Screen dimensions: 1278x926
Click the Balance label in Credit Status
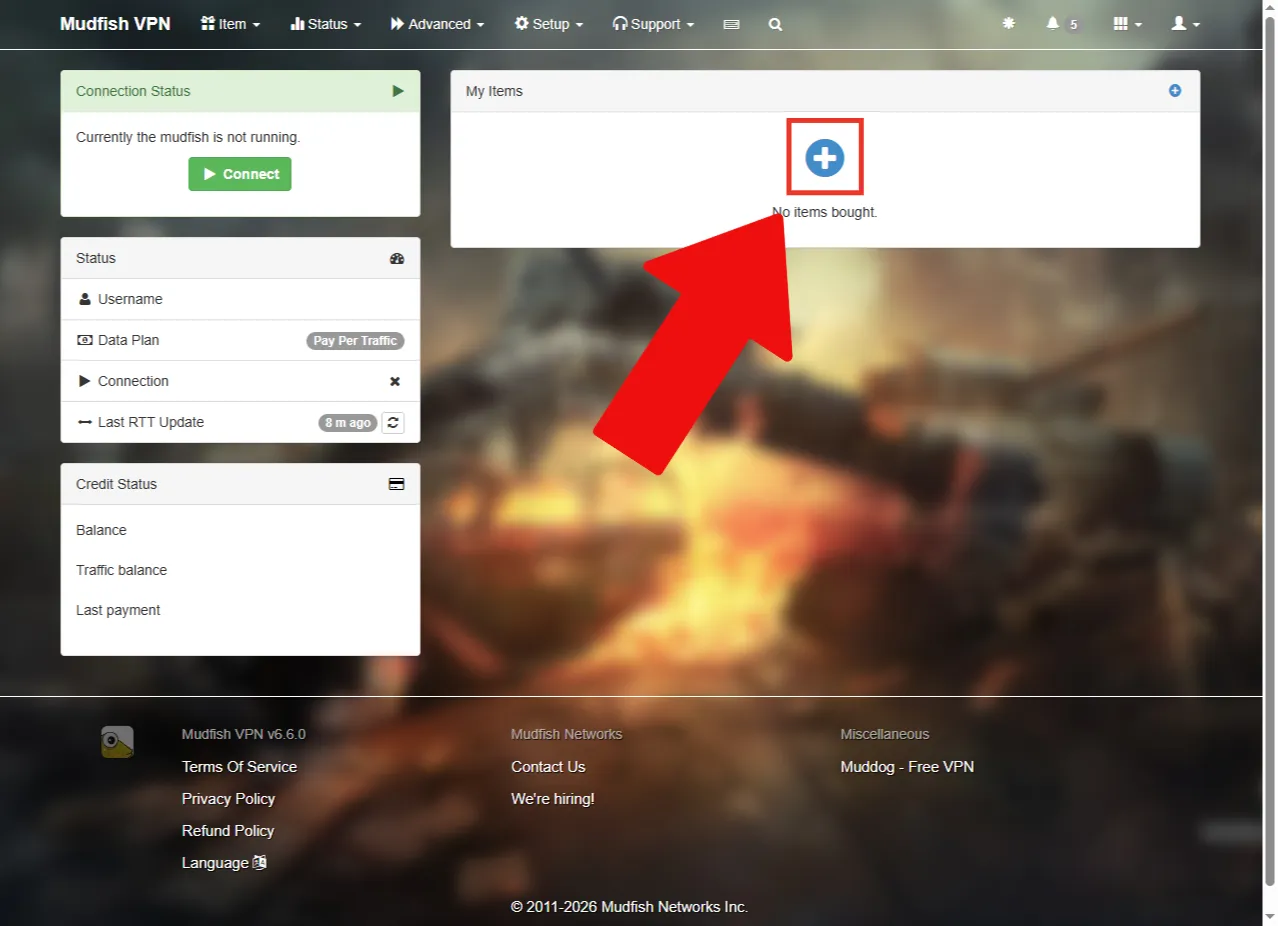click(x=101, y=530)
